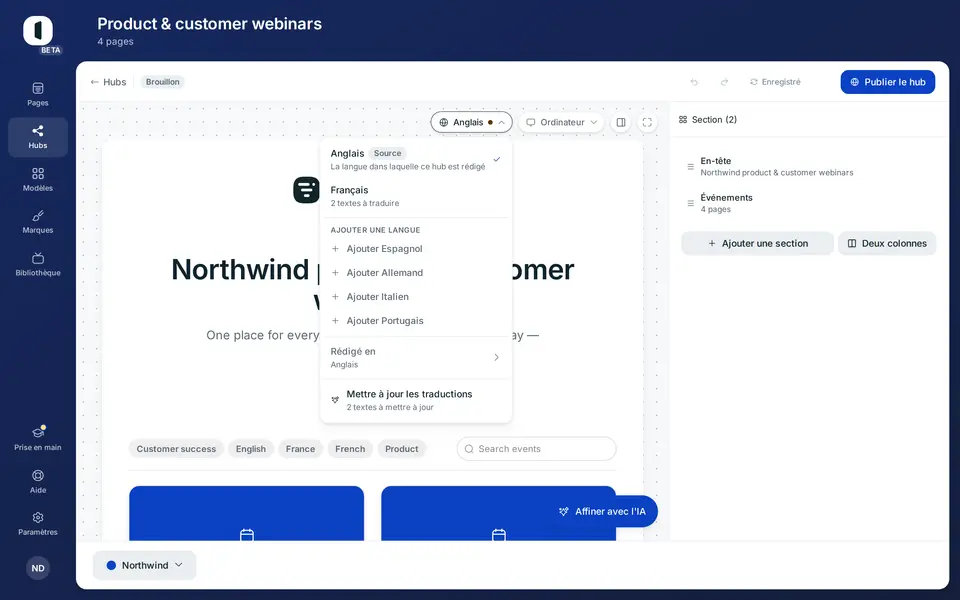Toggle the France filter tag
960x600 pixels.
click(300, 449)
